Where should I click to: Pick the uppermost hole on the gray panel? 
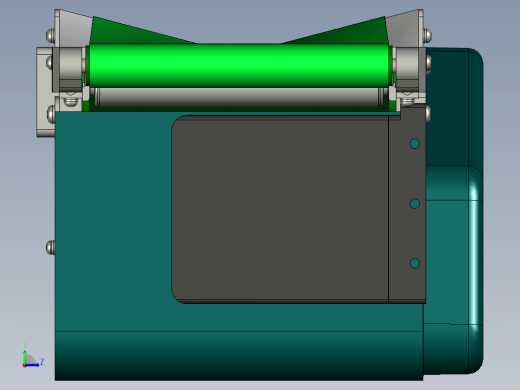coord(414,144)
